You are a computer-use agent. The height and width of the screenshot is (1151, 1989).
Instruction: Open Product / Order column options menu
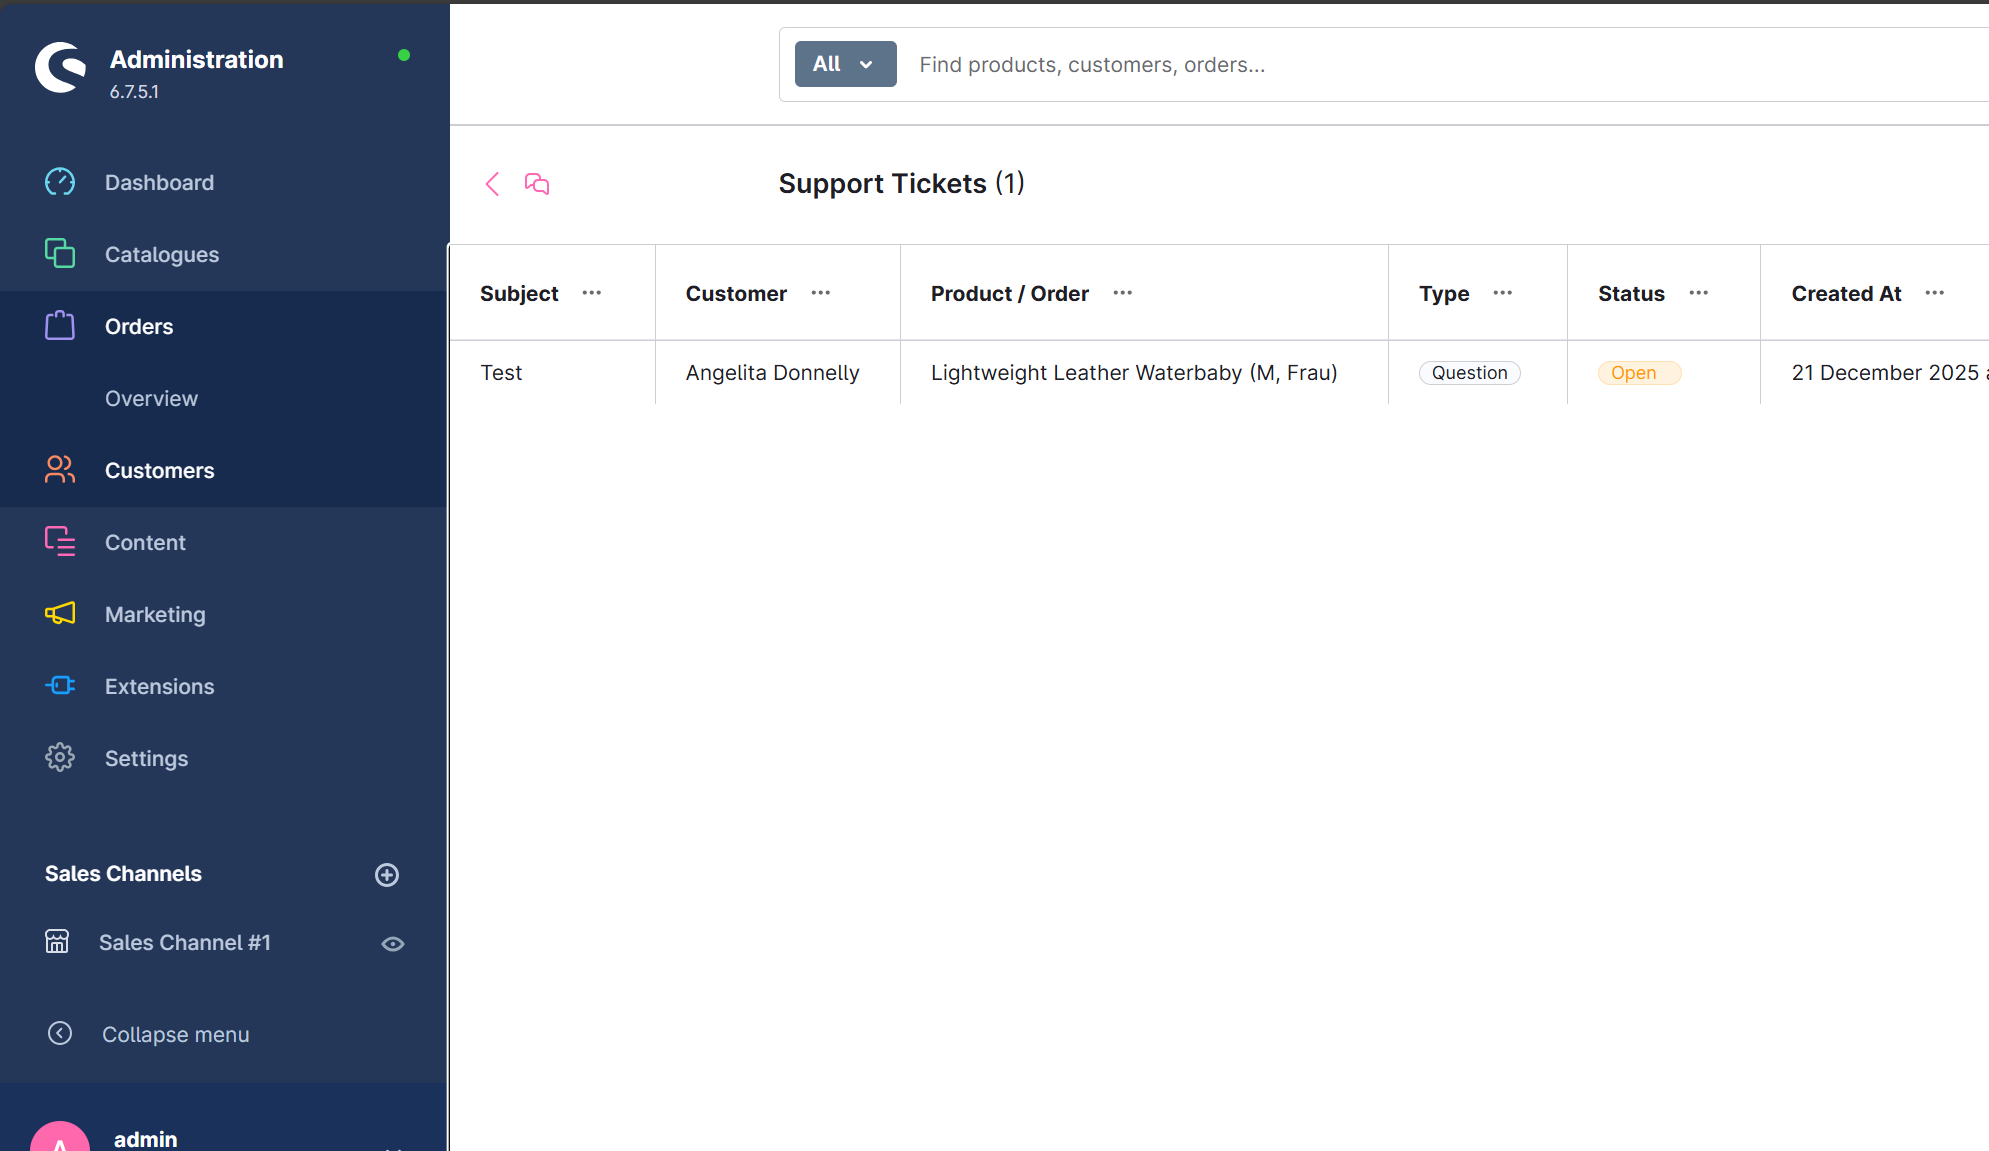click(1123, 293)
